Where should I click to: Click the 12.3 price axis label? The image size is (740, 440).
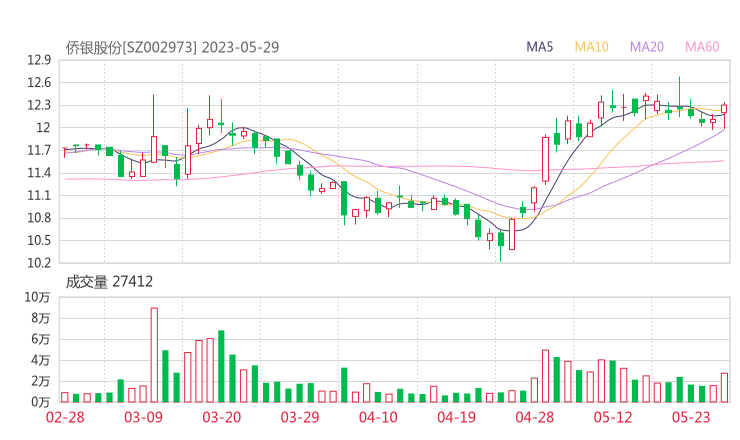click(x=39, y=105)
